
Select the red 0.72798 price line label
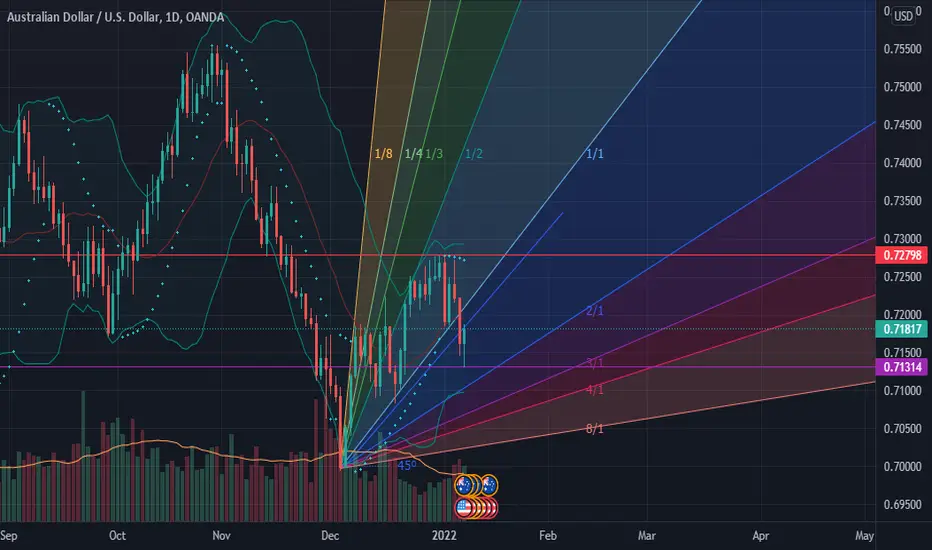902,256
